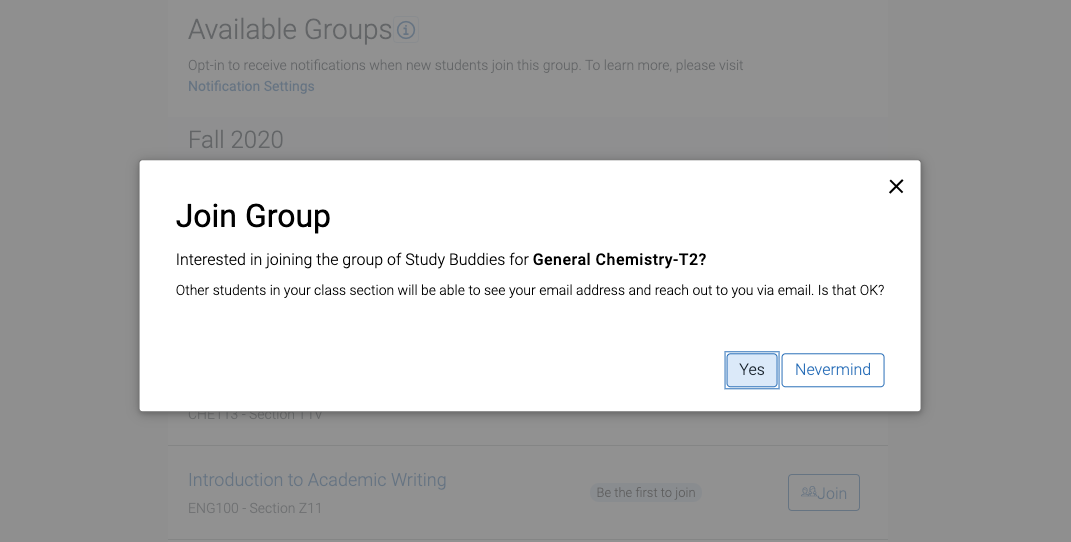Join the ENG100 study group
Screen dimensions: 1071x542
pyautogui.click(x=824, y=493)
